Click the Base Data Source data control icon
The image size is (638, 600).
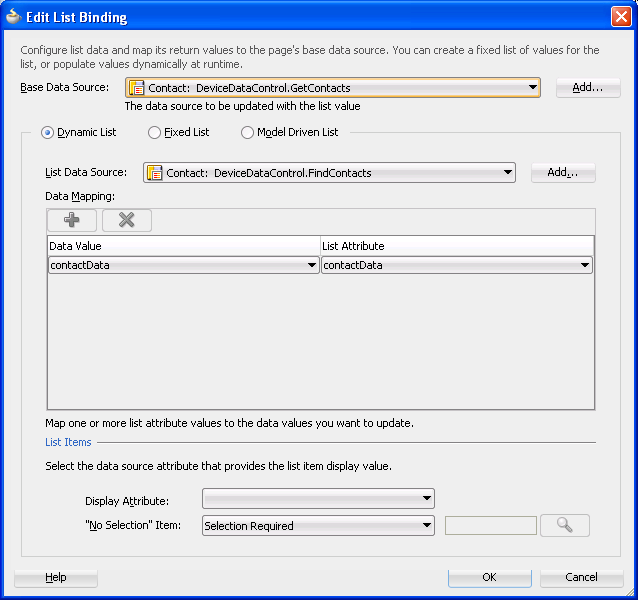136,88
